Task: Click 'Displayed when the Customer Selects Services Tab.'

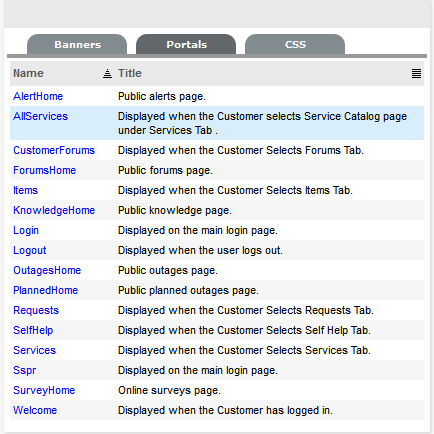Action: pyautogui.click(x=244, y=350)
